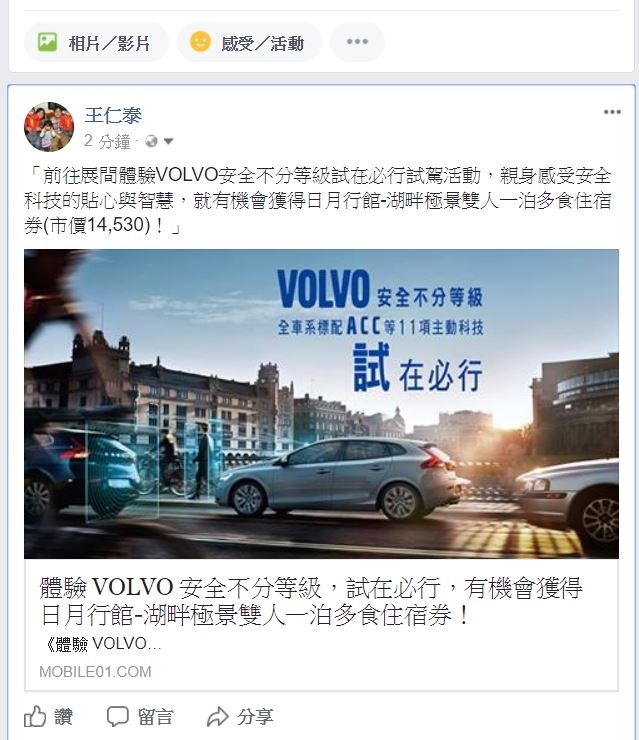Expand the post audience dropdown arrow
639x740 pixels.
168,141
